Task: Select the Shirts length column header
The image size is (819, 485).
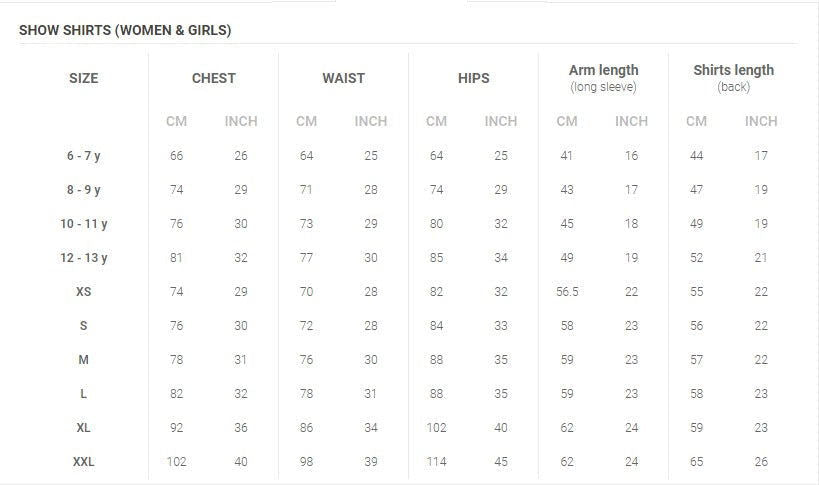Action: tap(733, 71)
